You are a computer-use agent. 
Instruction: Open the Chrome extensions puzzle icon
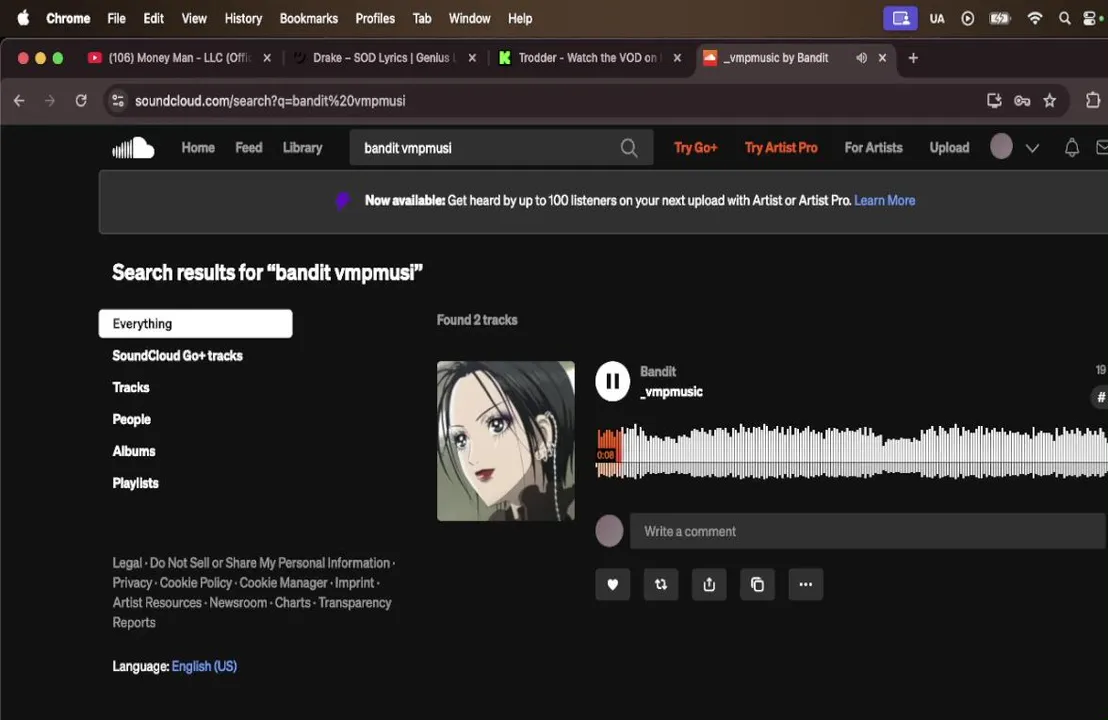(1092, 101)
